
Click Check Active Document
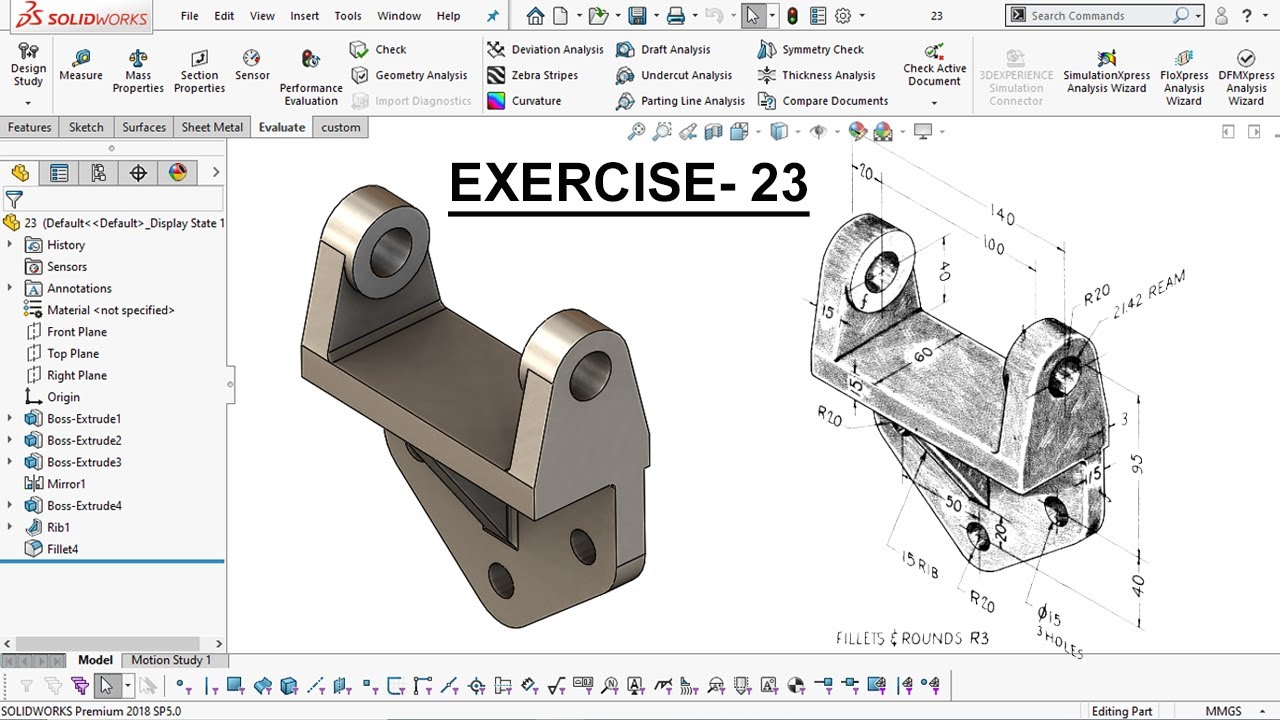pyautogui.click(x=935, y=66)
